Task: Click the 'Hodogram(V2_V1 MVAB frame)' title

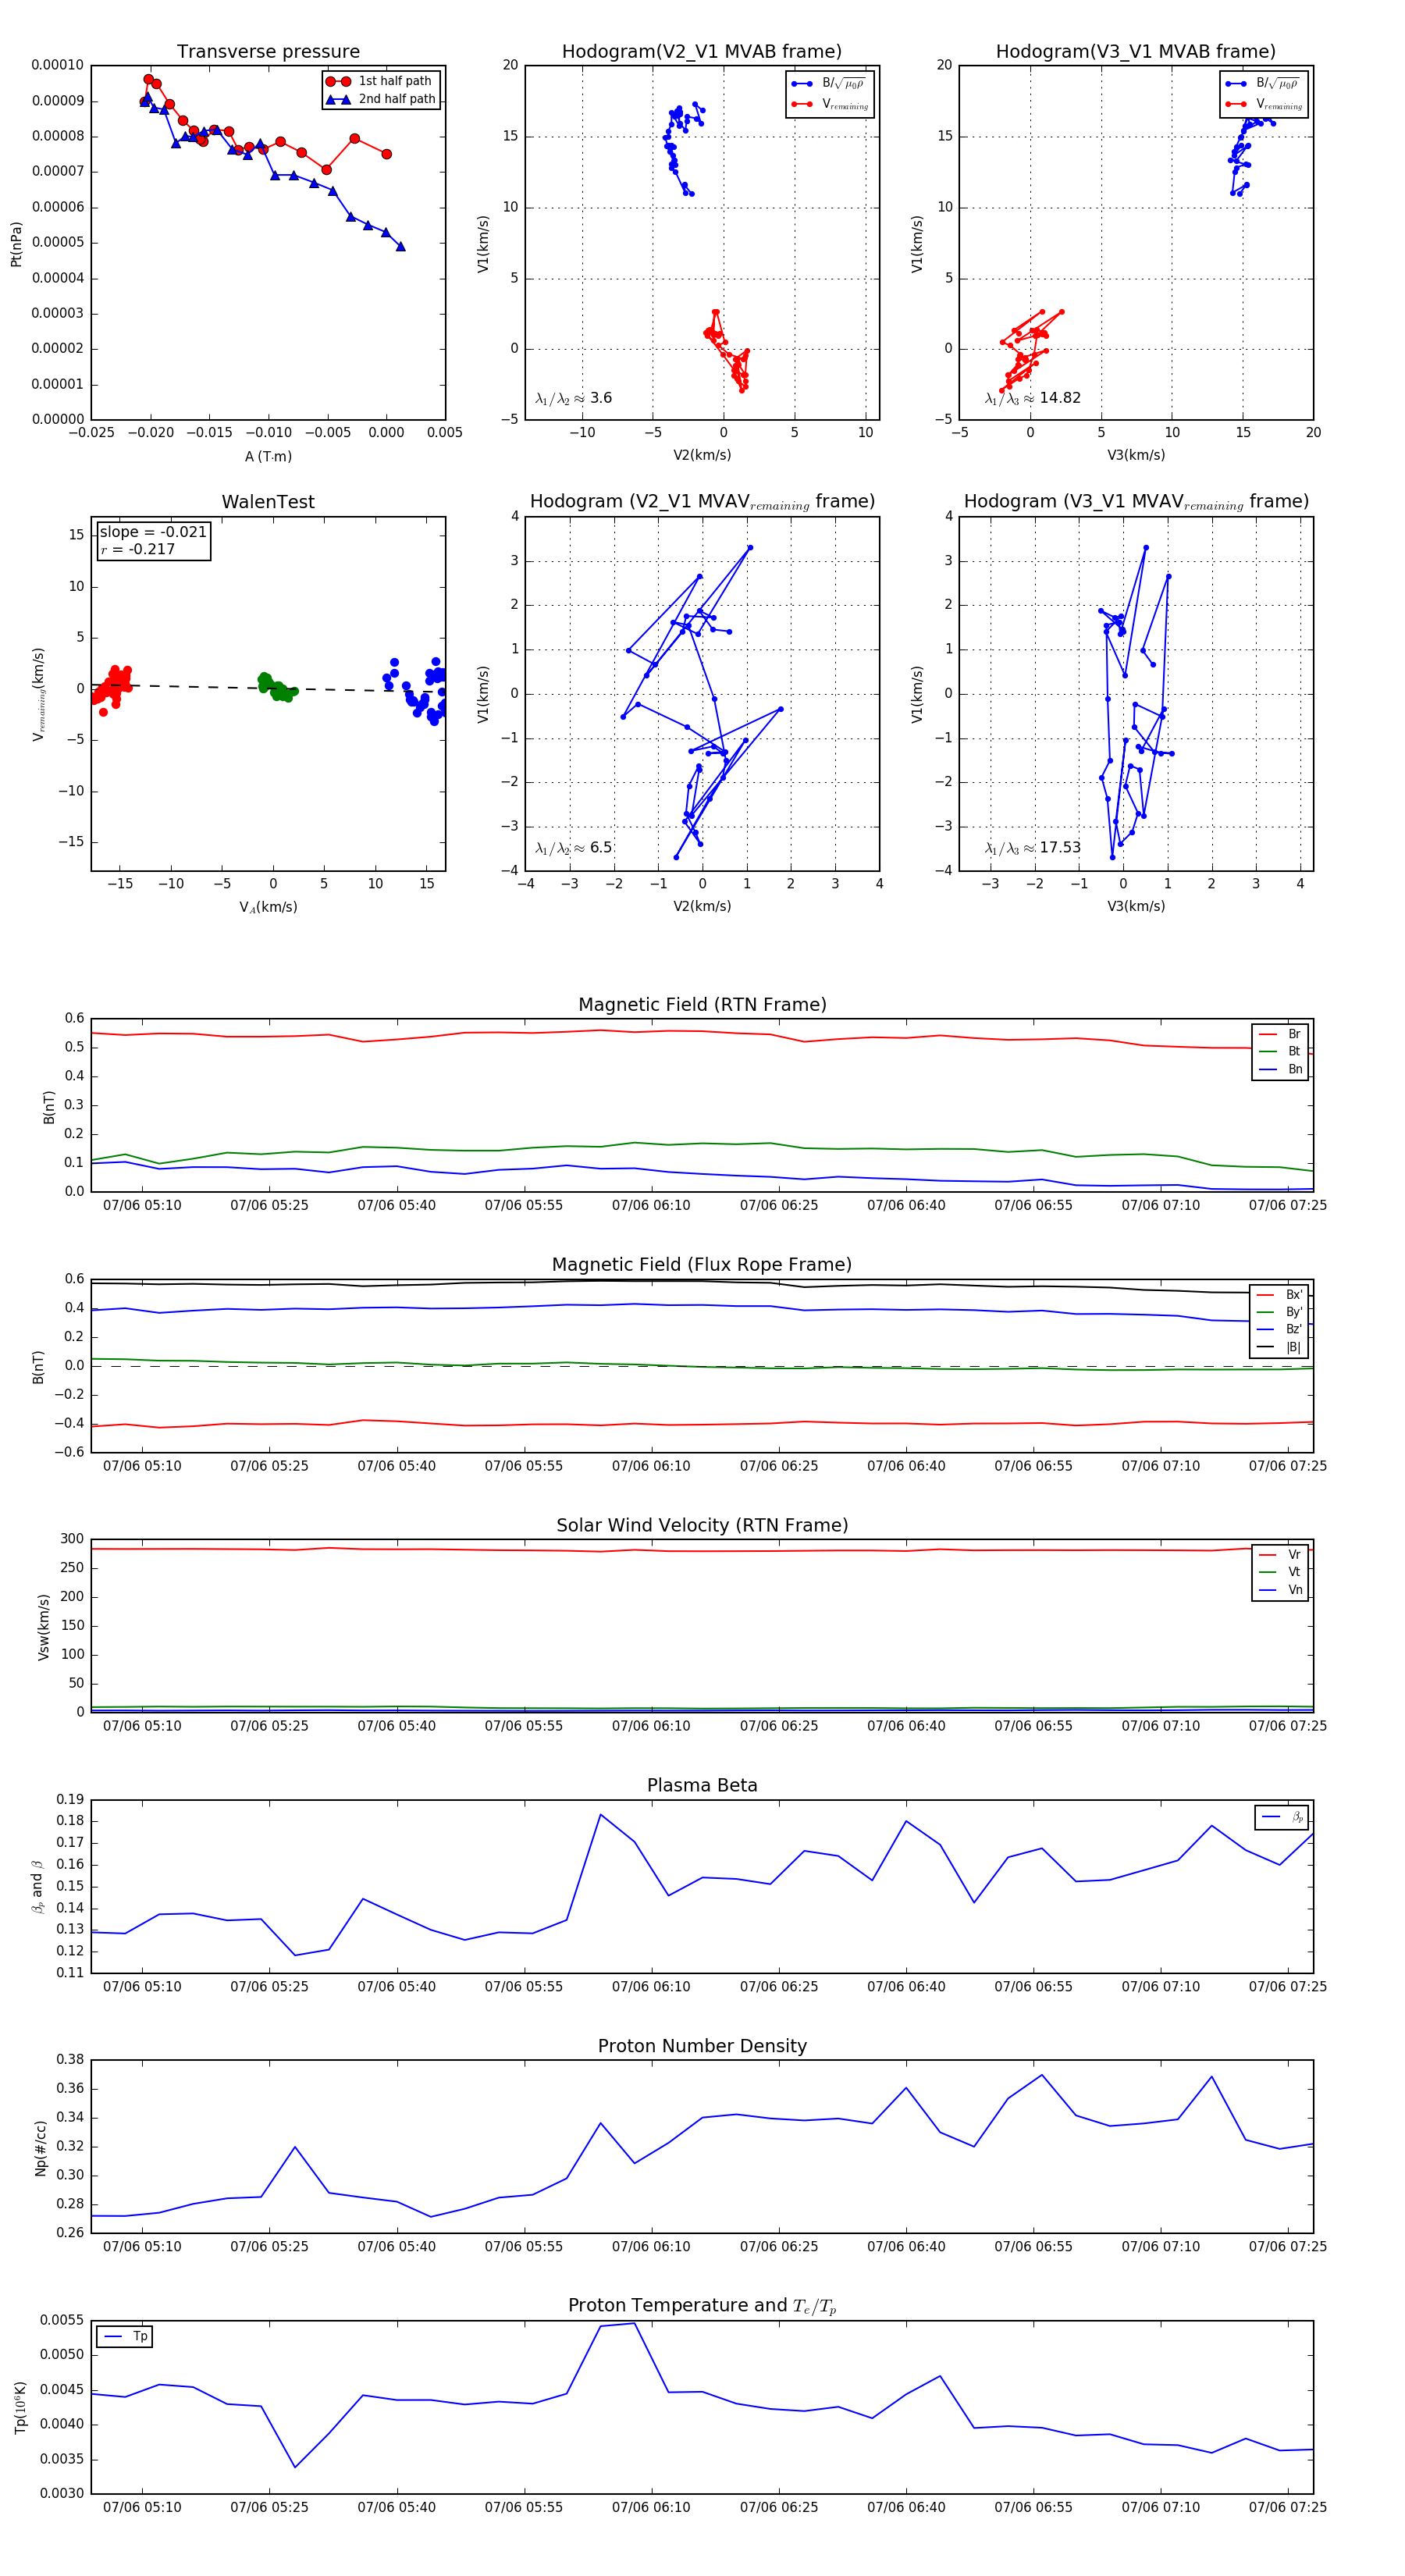Action: coord(702,52)
